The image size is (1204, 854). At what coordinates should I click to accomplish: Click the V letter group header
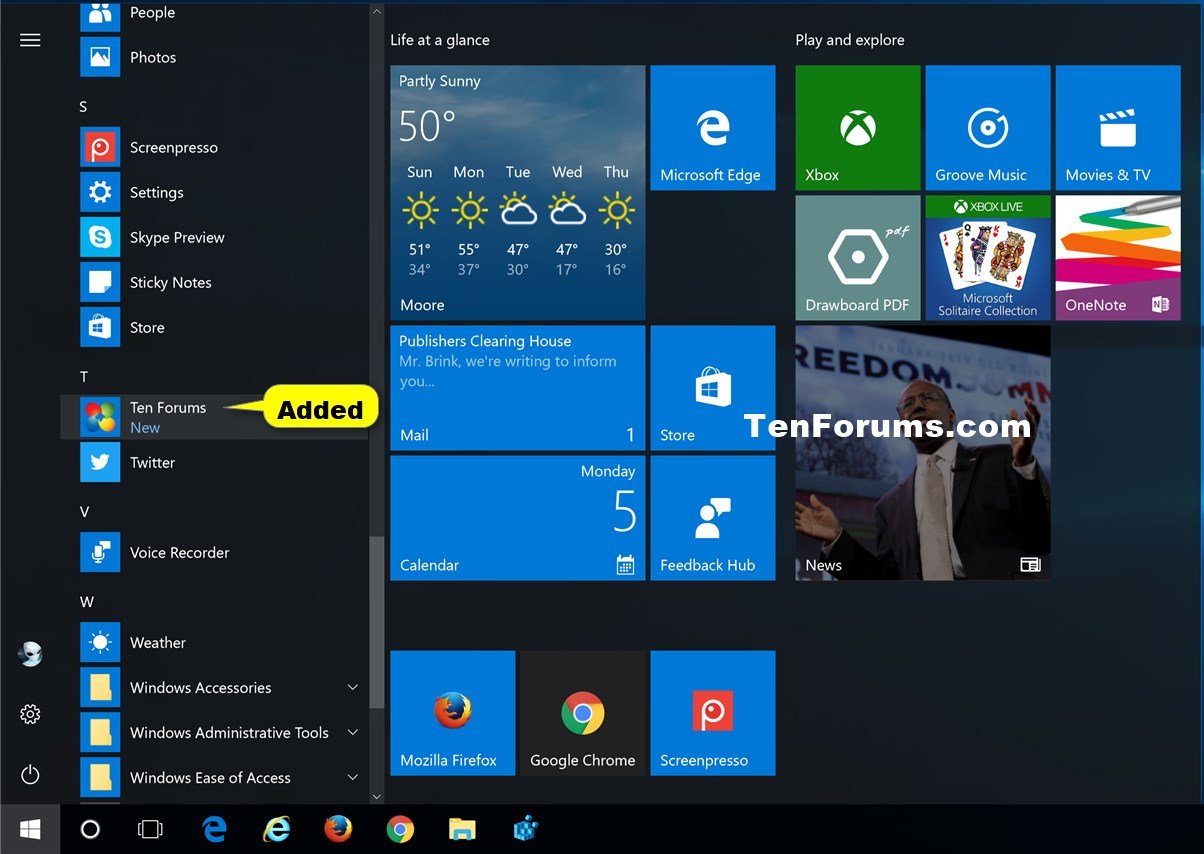pyautogui.click(x=84, y=511)
